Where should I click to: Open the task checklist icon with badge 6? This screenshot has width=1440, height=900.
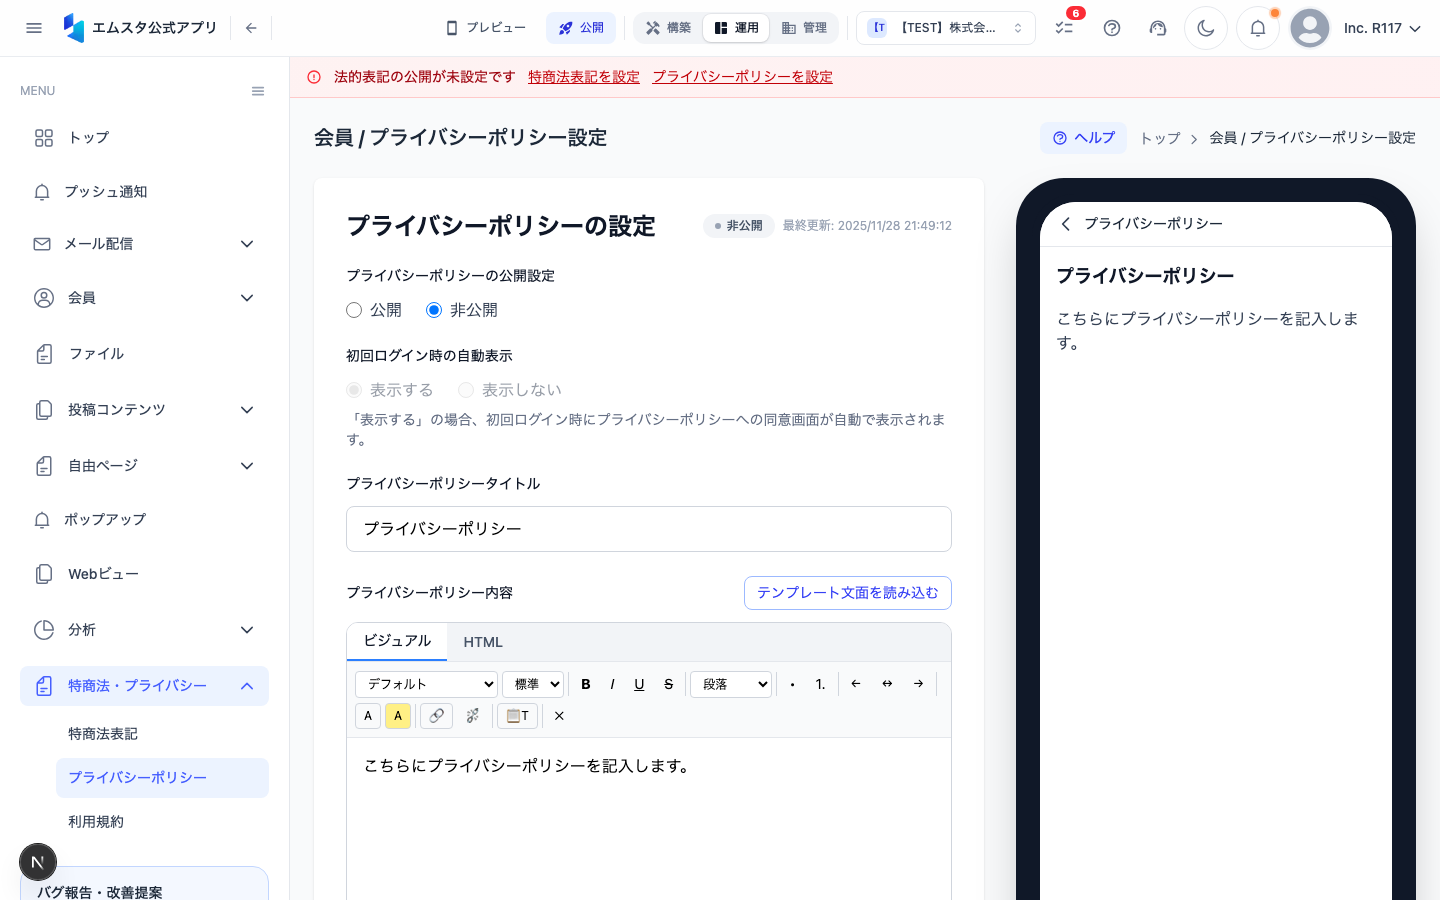(1064, 28)
